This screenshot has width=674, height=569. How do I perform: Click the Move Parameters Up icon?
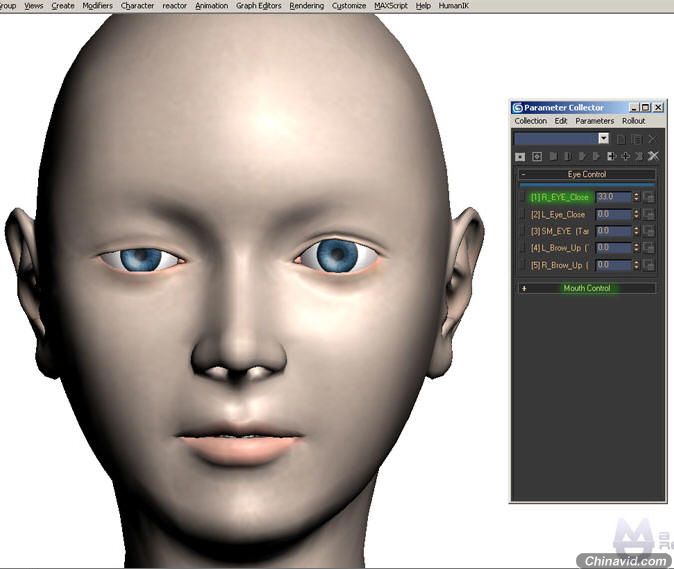coord(597,156)
